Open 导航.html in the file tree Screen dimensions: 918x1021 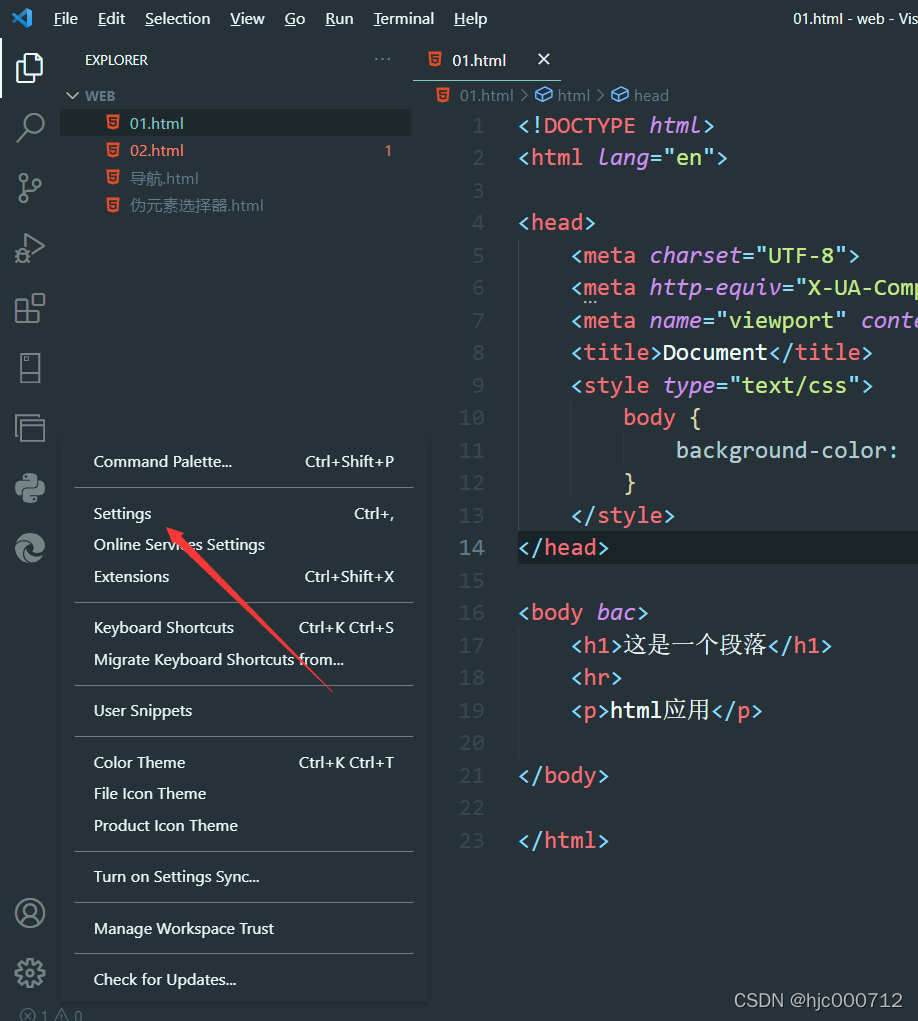pyautogui.click(x=236, y=178)
